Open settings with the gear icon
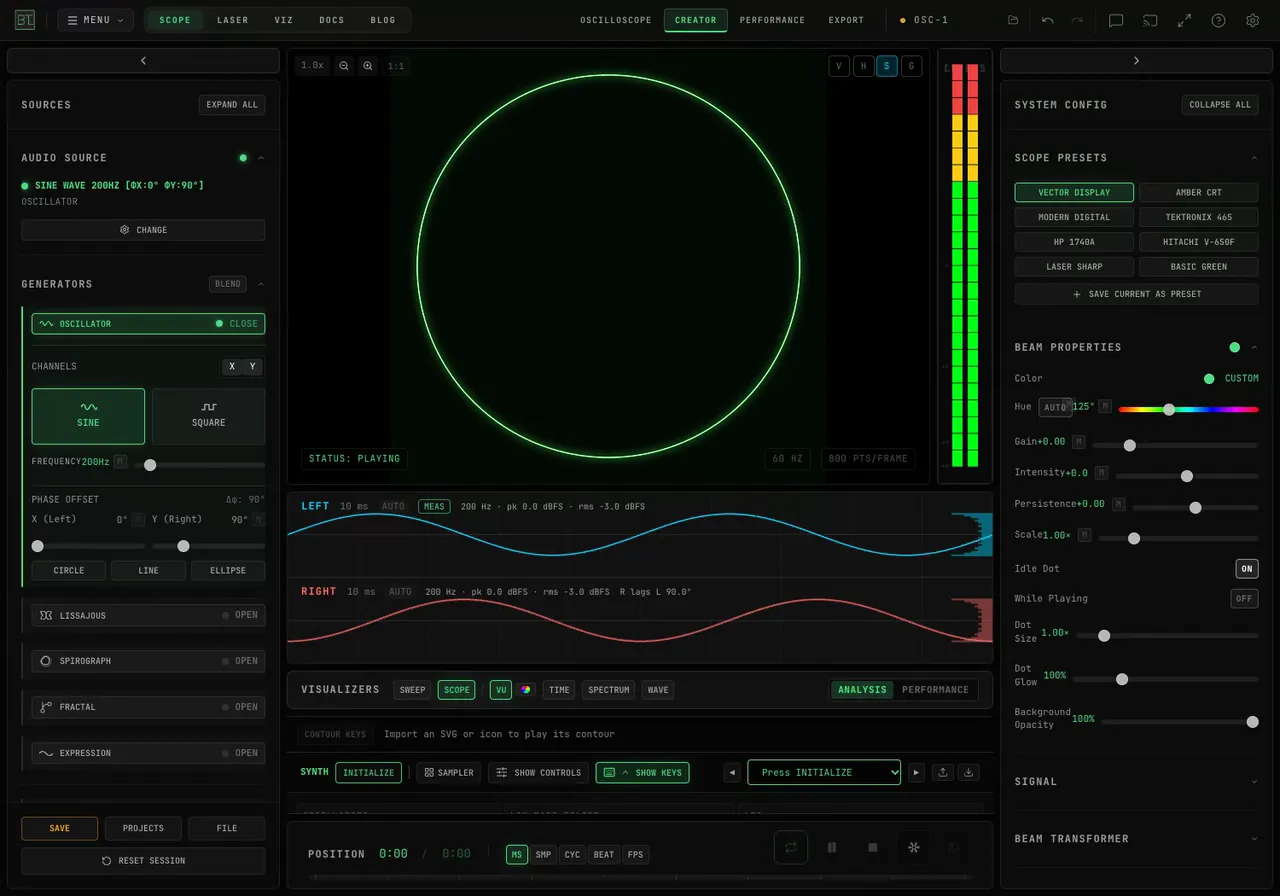This screenshot has height=896, width=1280. coord(1252,20)
